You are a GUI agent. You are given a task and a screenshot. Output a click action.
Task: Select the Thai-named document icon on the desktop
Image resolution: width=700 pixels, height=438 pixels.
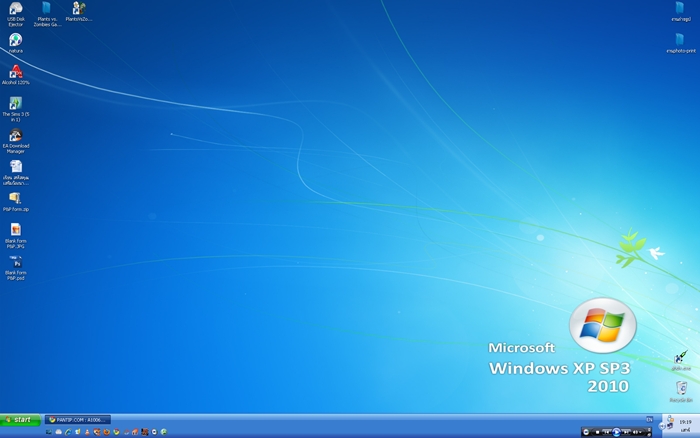[x=16, y=172]
